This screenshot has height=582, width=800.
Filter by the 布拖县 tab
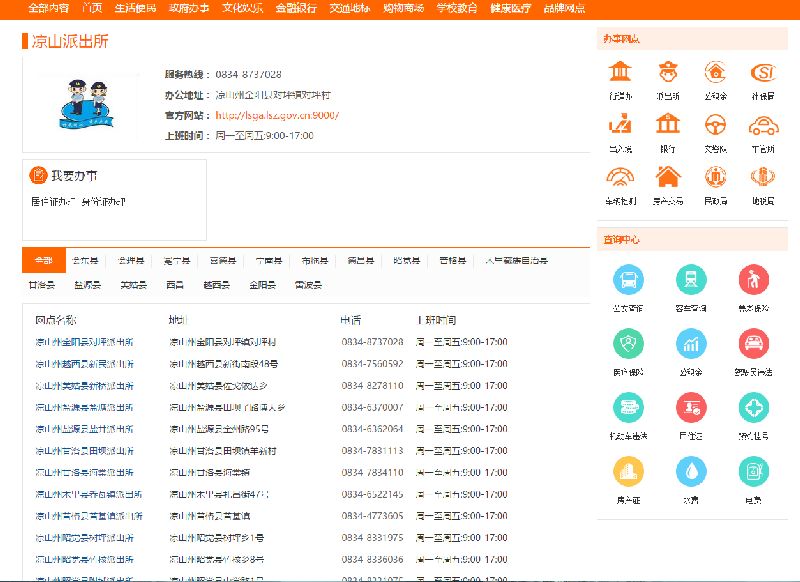[315, 261]
